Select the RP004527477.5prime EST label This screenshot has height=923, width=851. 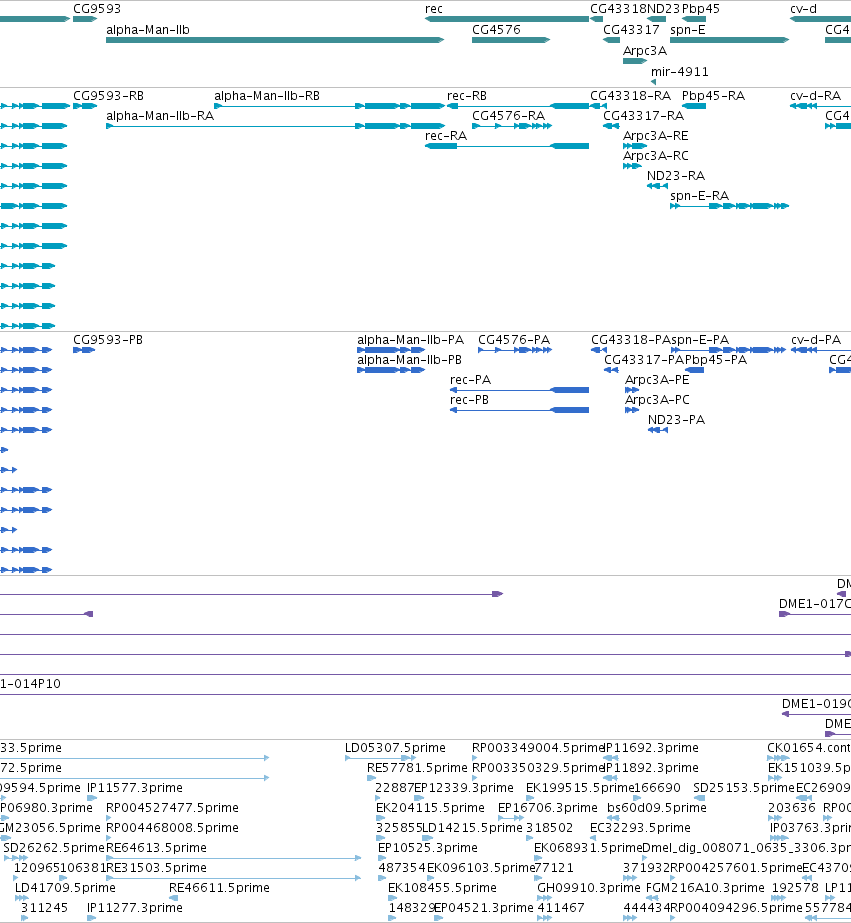(x=172, y=808)
